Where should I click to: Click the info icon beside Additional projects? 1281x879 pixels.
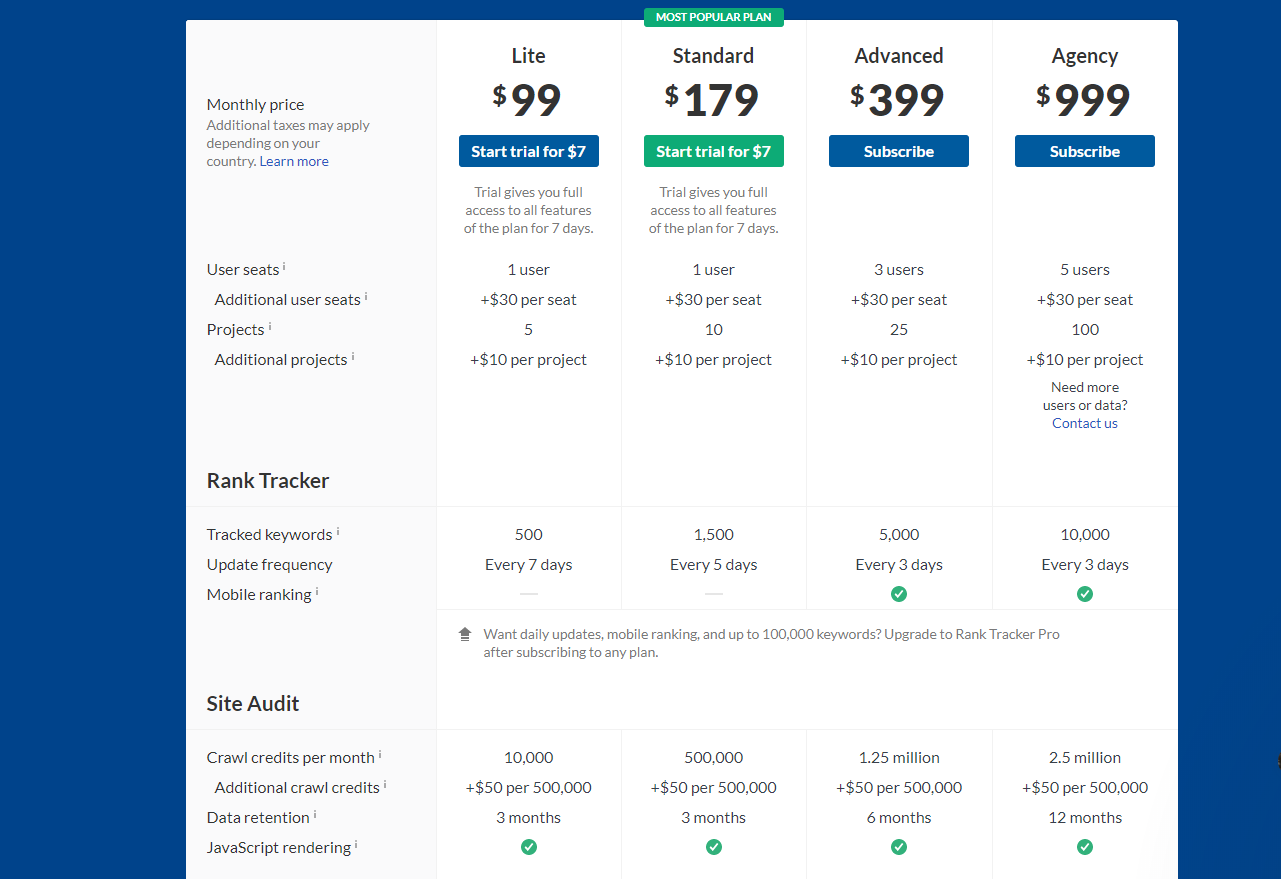pyautogui.click(x=353, y=356)
